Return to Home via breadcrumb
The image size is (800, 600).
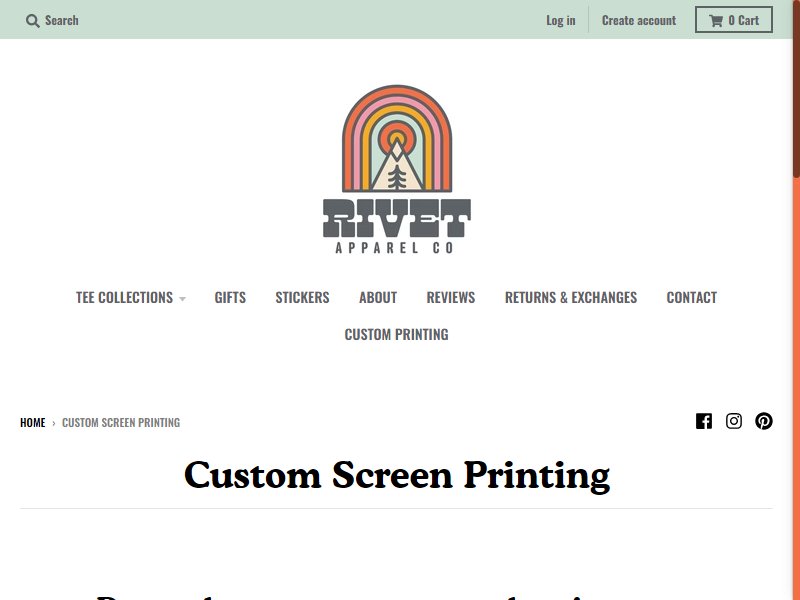33,422
